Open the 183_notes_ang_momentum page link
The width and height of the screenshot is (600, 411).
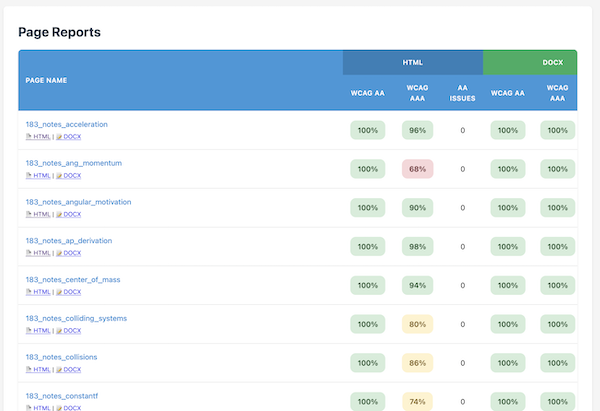point(73,163)
